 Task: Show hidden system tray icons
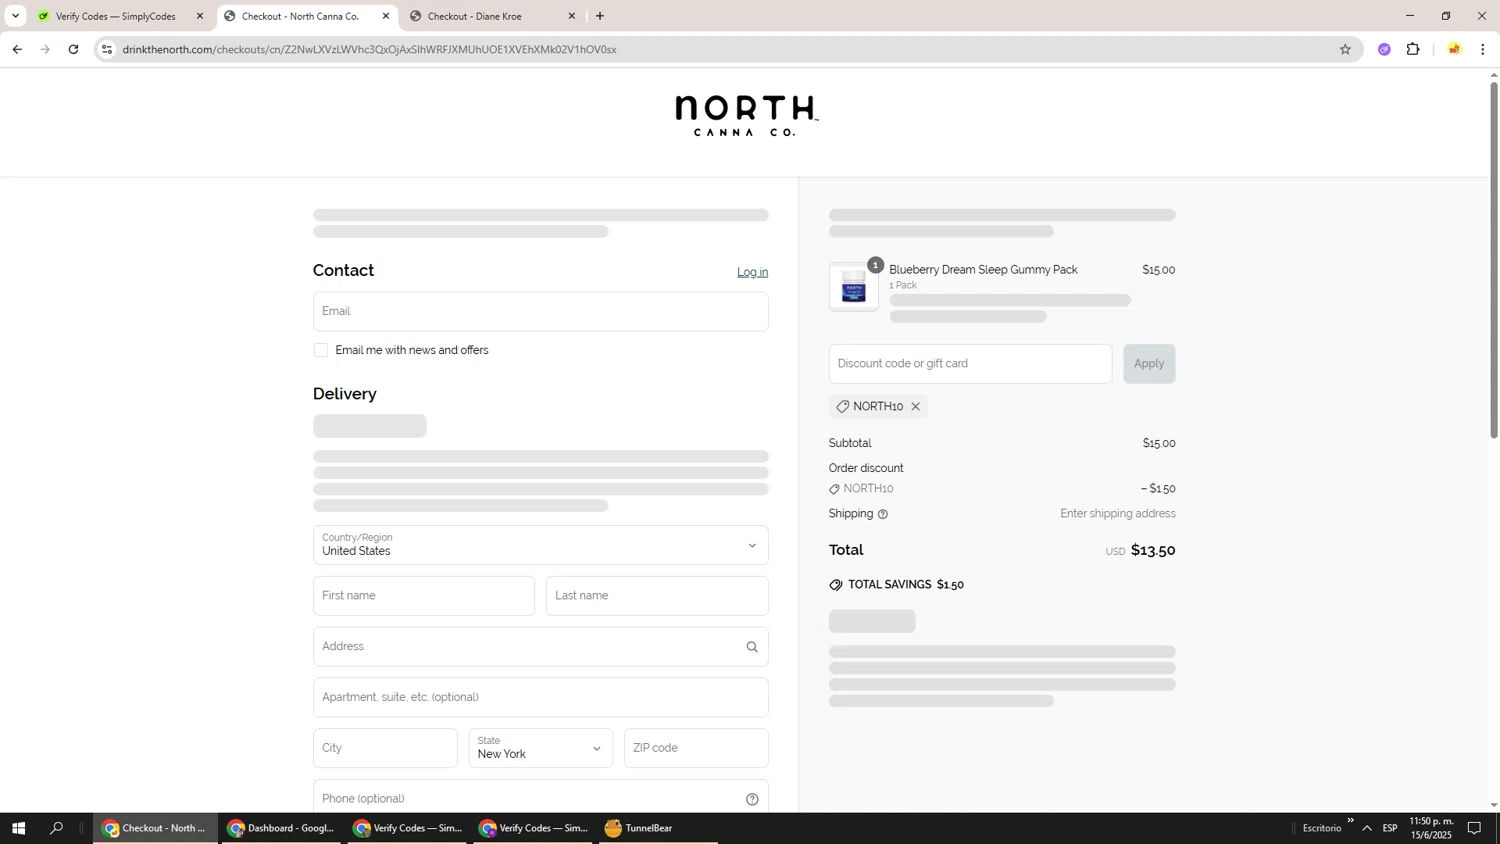(x=1367, y=828)
